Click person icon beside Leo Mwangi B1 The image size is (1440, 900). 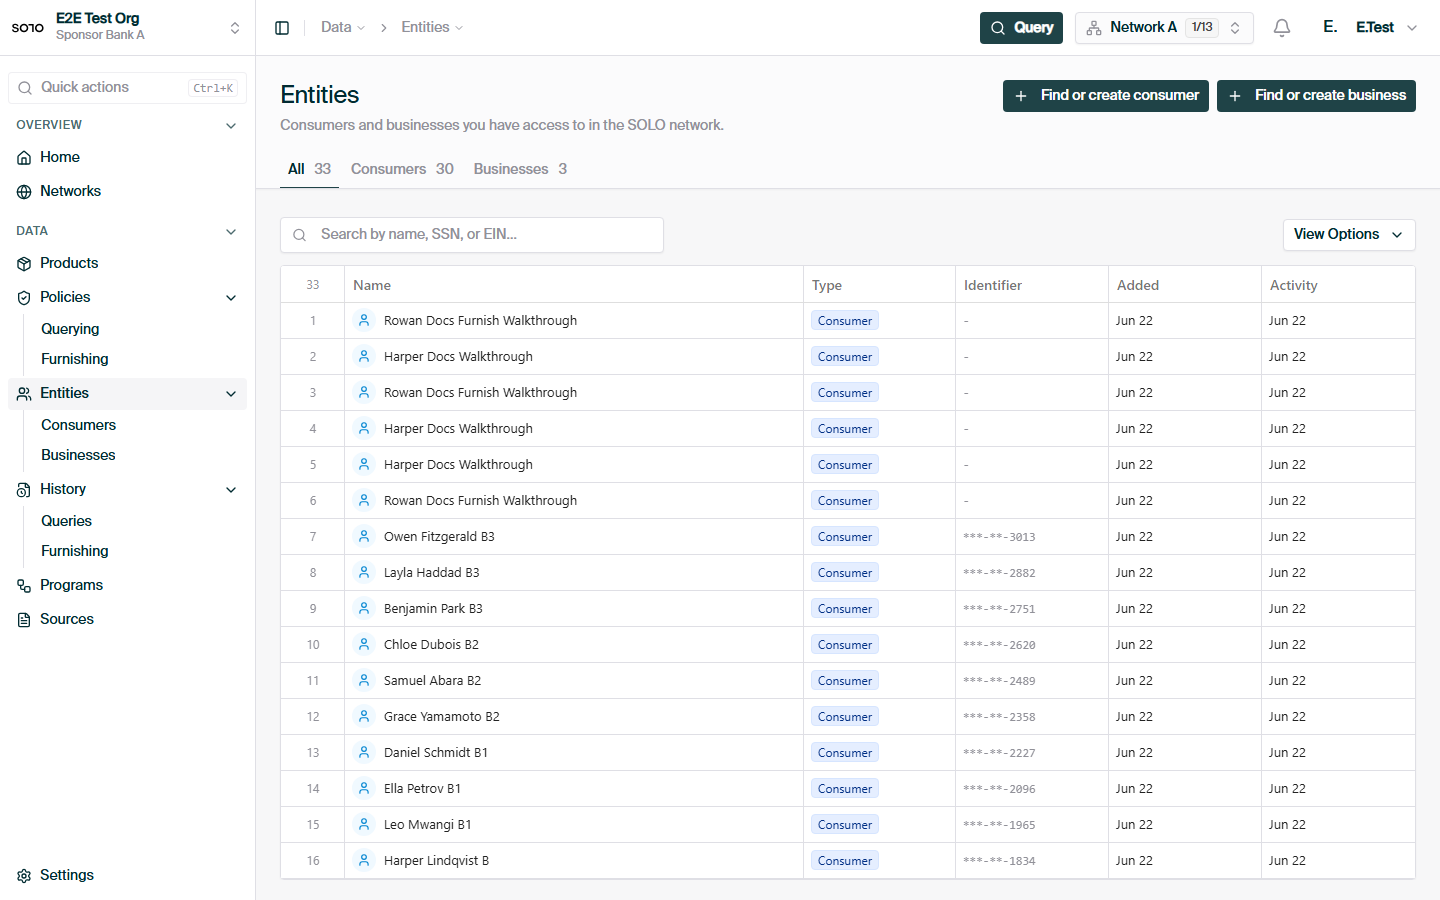(x=364, y=824)
